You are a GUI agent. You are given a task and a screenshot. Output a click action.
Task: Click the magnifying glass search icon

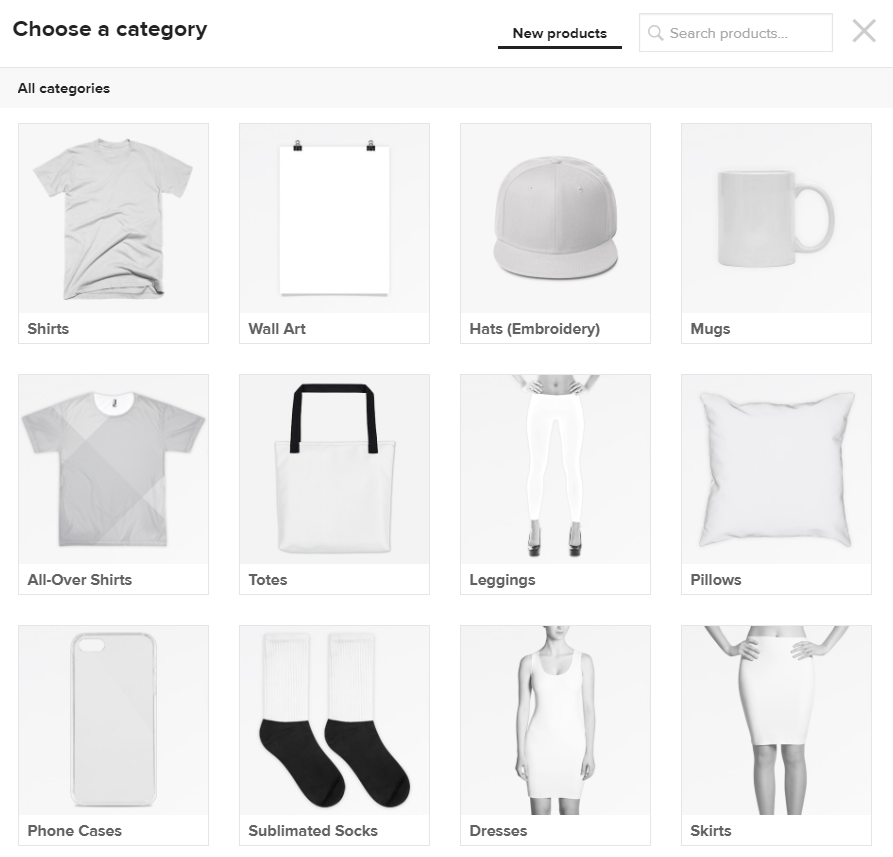656,33
